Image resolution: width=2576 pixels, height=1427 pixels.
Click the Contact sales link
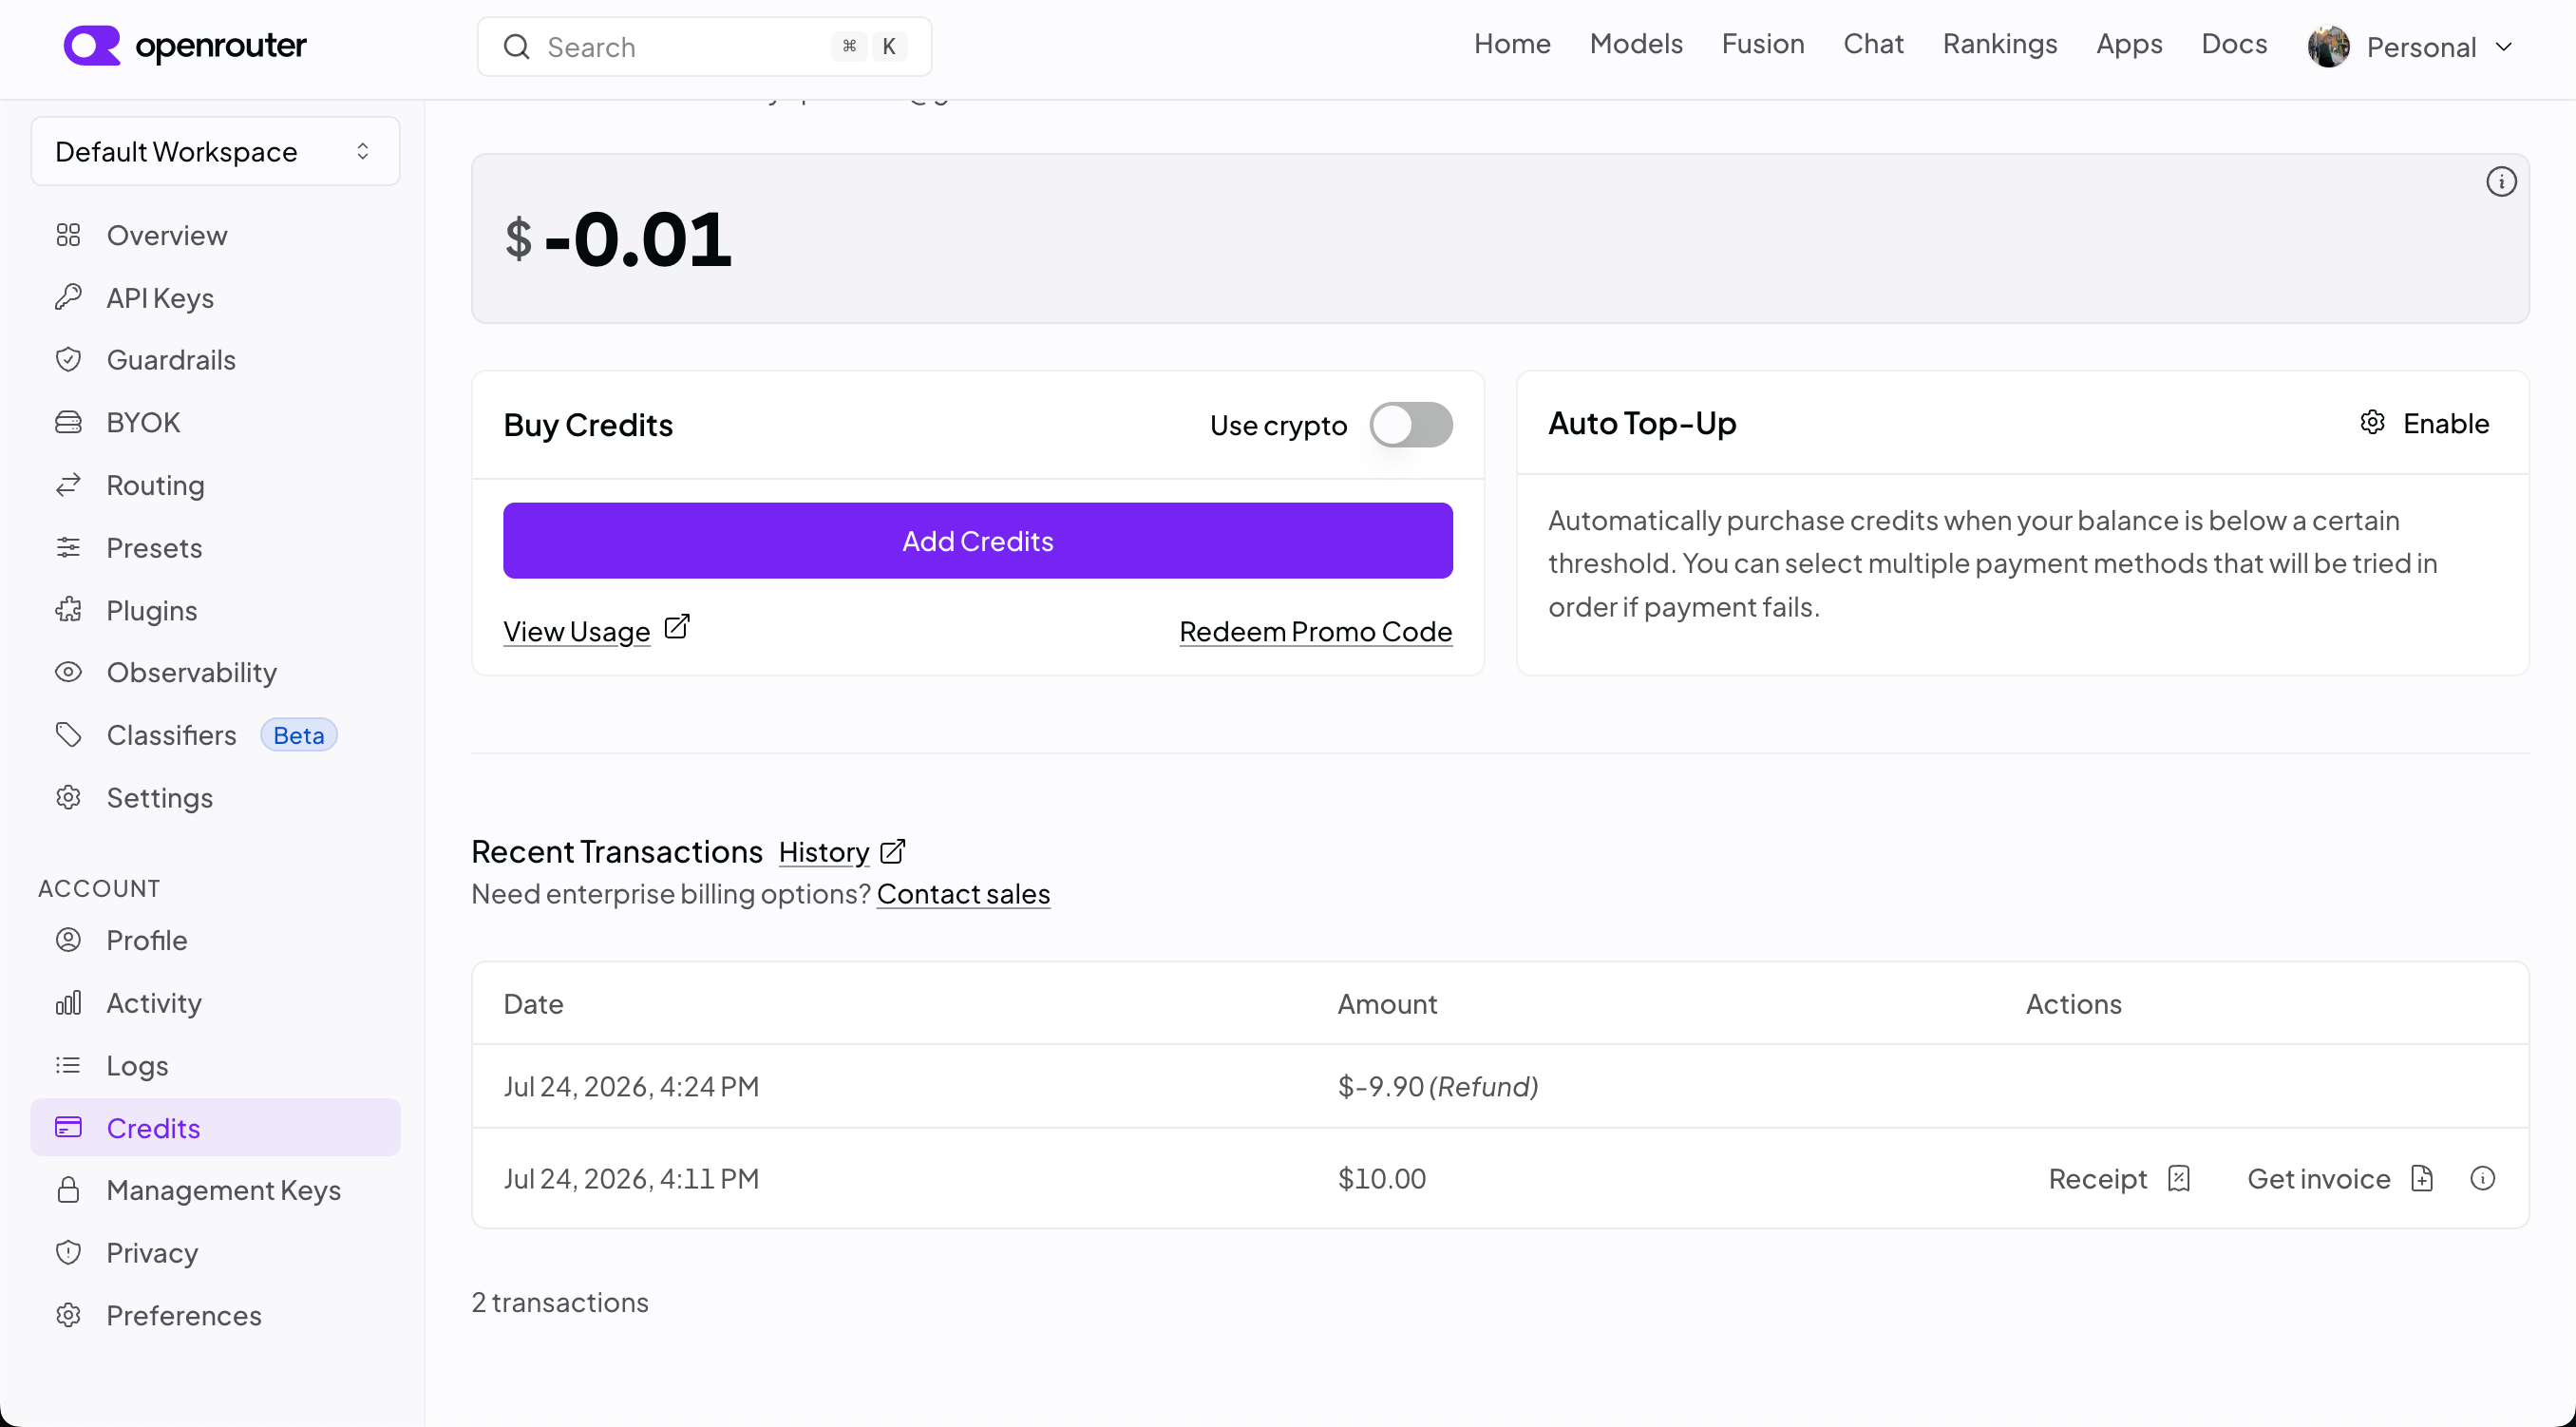[963, 893]
